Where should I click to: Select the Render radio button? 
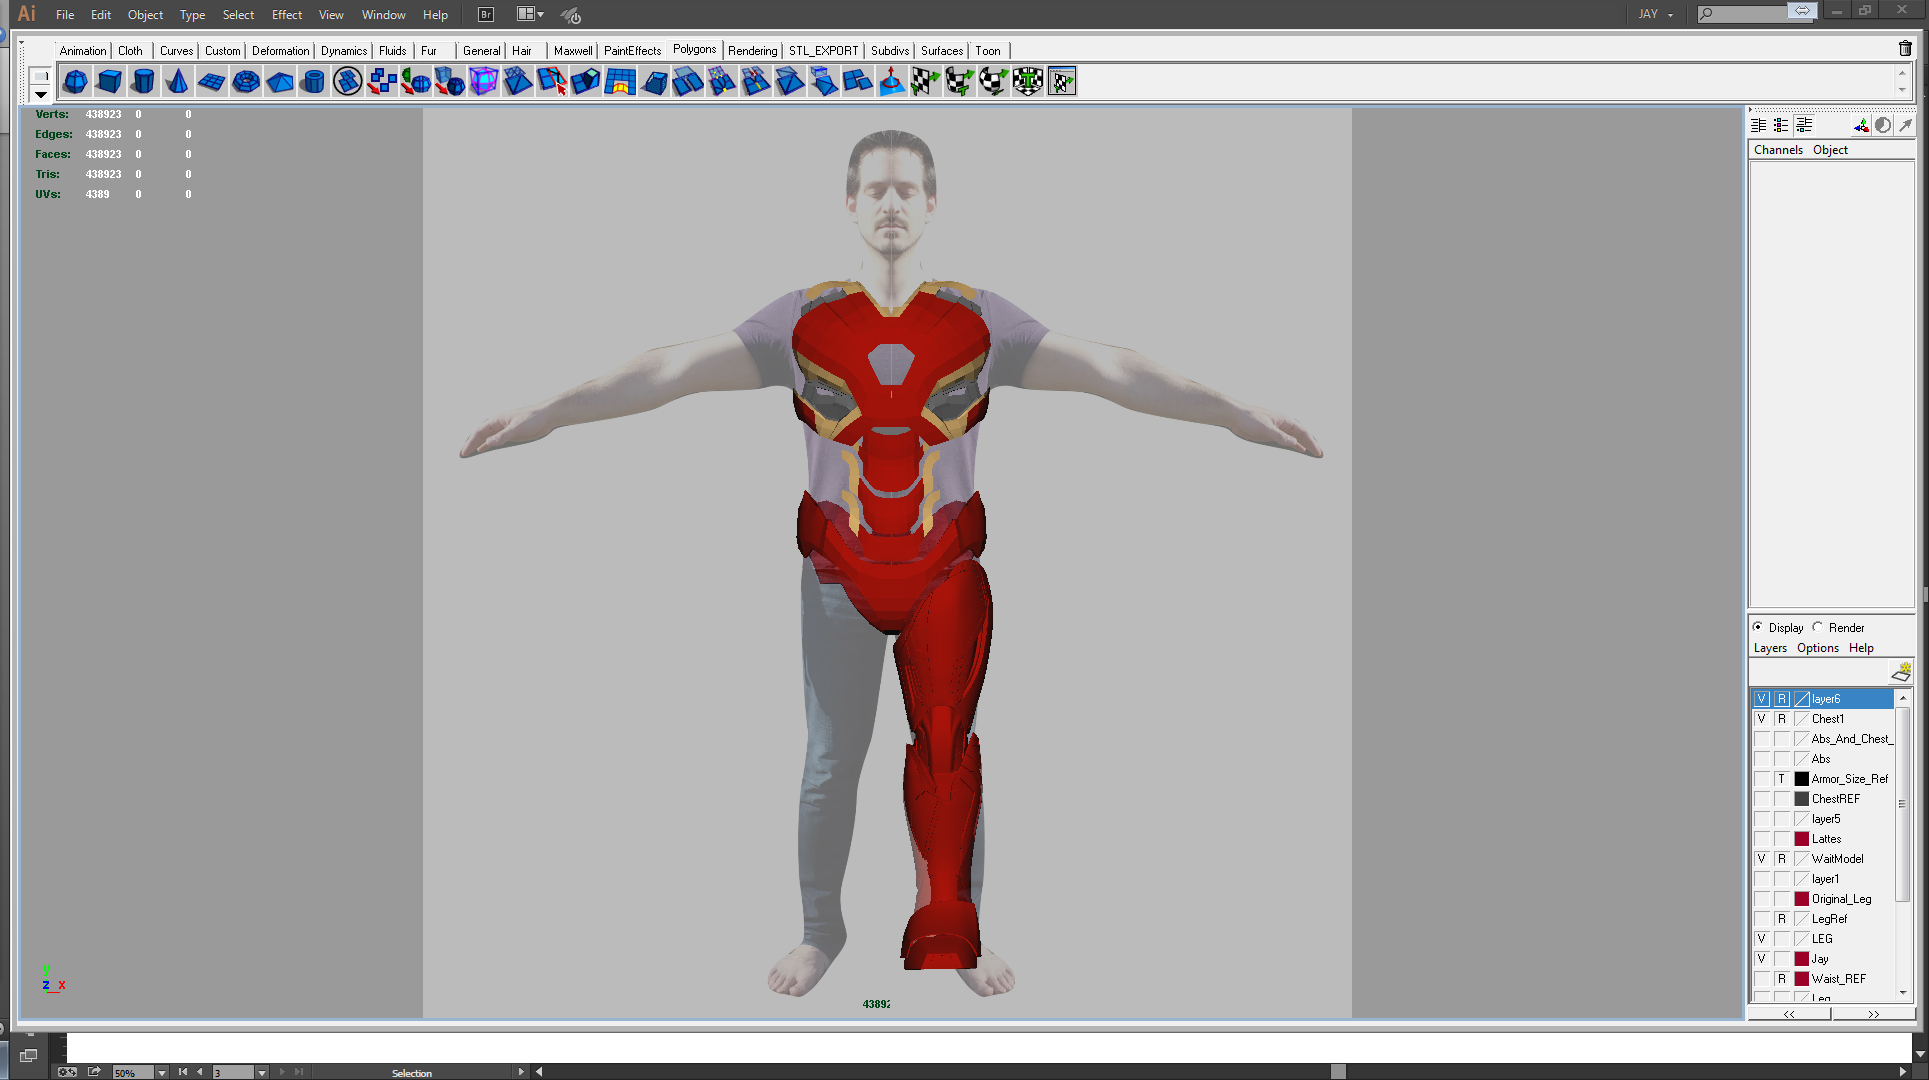(1817, 627)
